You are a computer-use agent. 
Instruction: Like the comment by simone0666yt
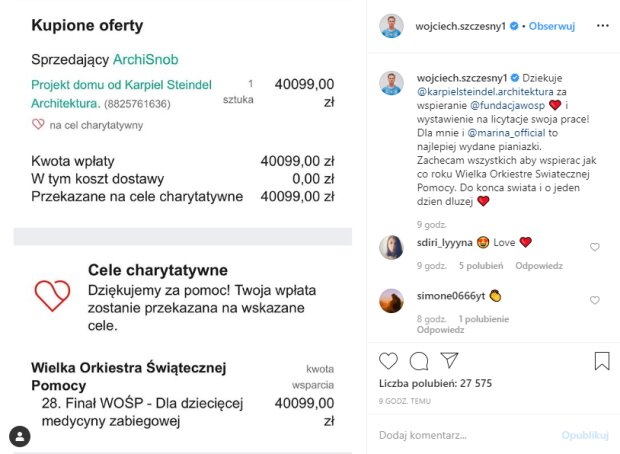[595, 300]
